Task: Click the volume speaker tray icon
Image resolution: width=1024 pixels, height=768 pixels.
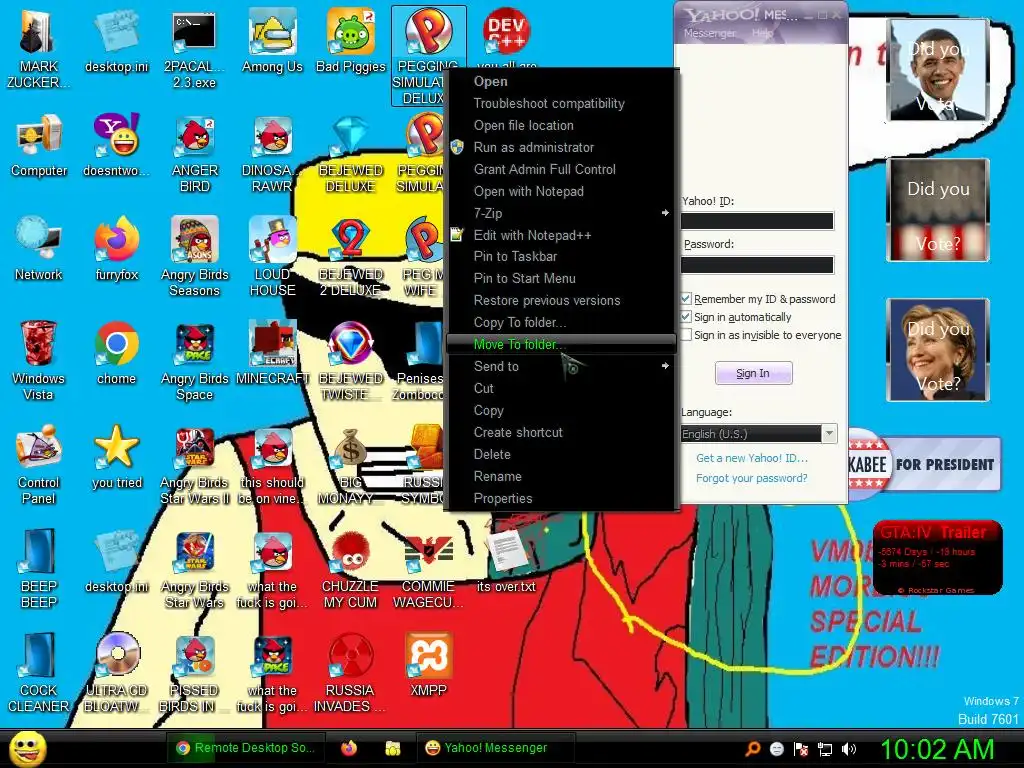Action: 849,749
